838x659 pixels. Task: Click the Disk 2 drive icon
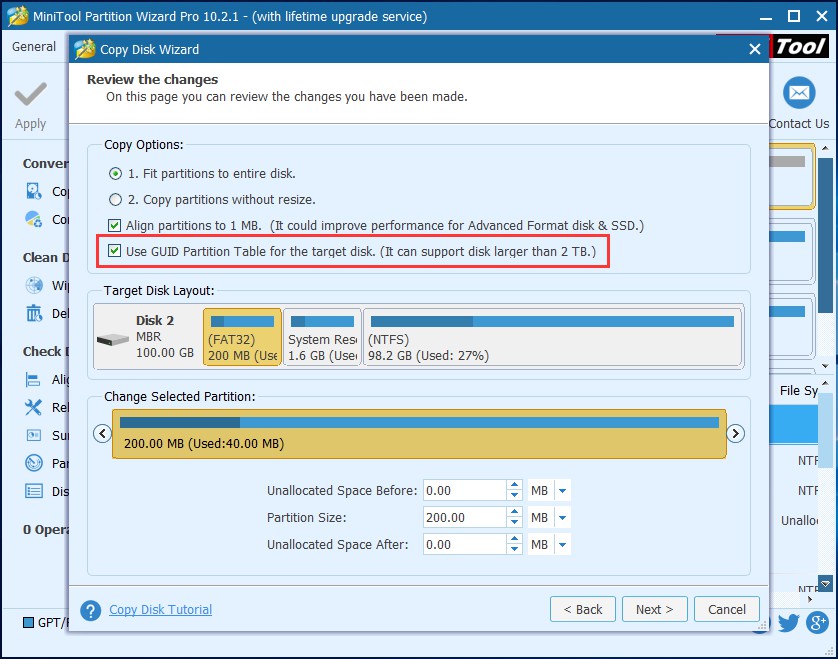point(113,339)
